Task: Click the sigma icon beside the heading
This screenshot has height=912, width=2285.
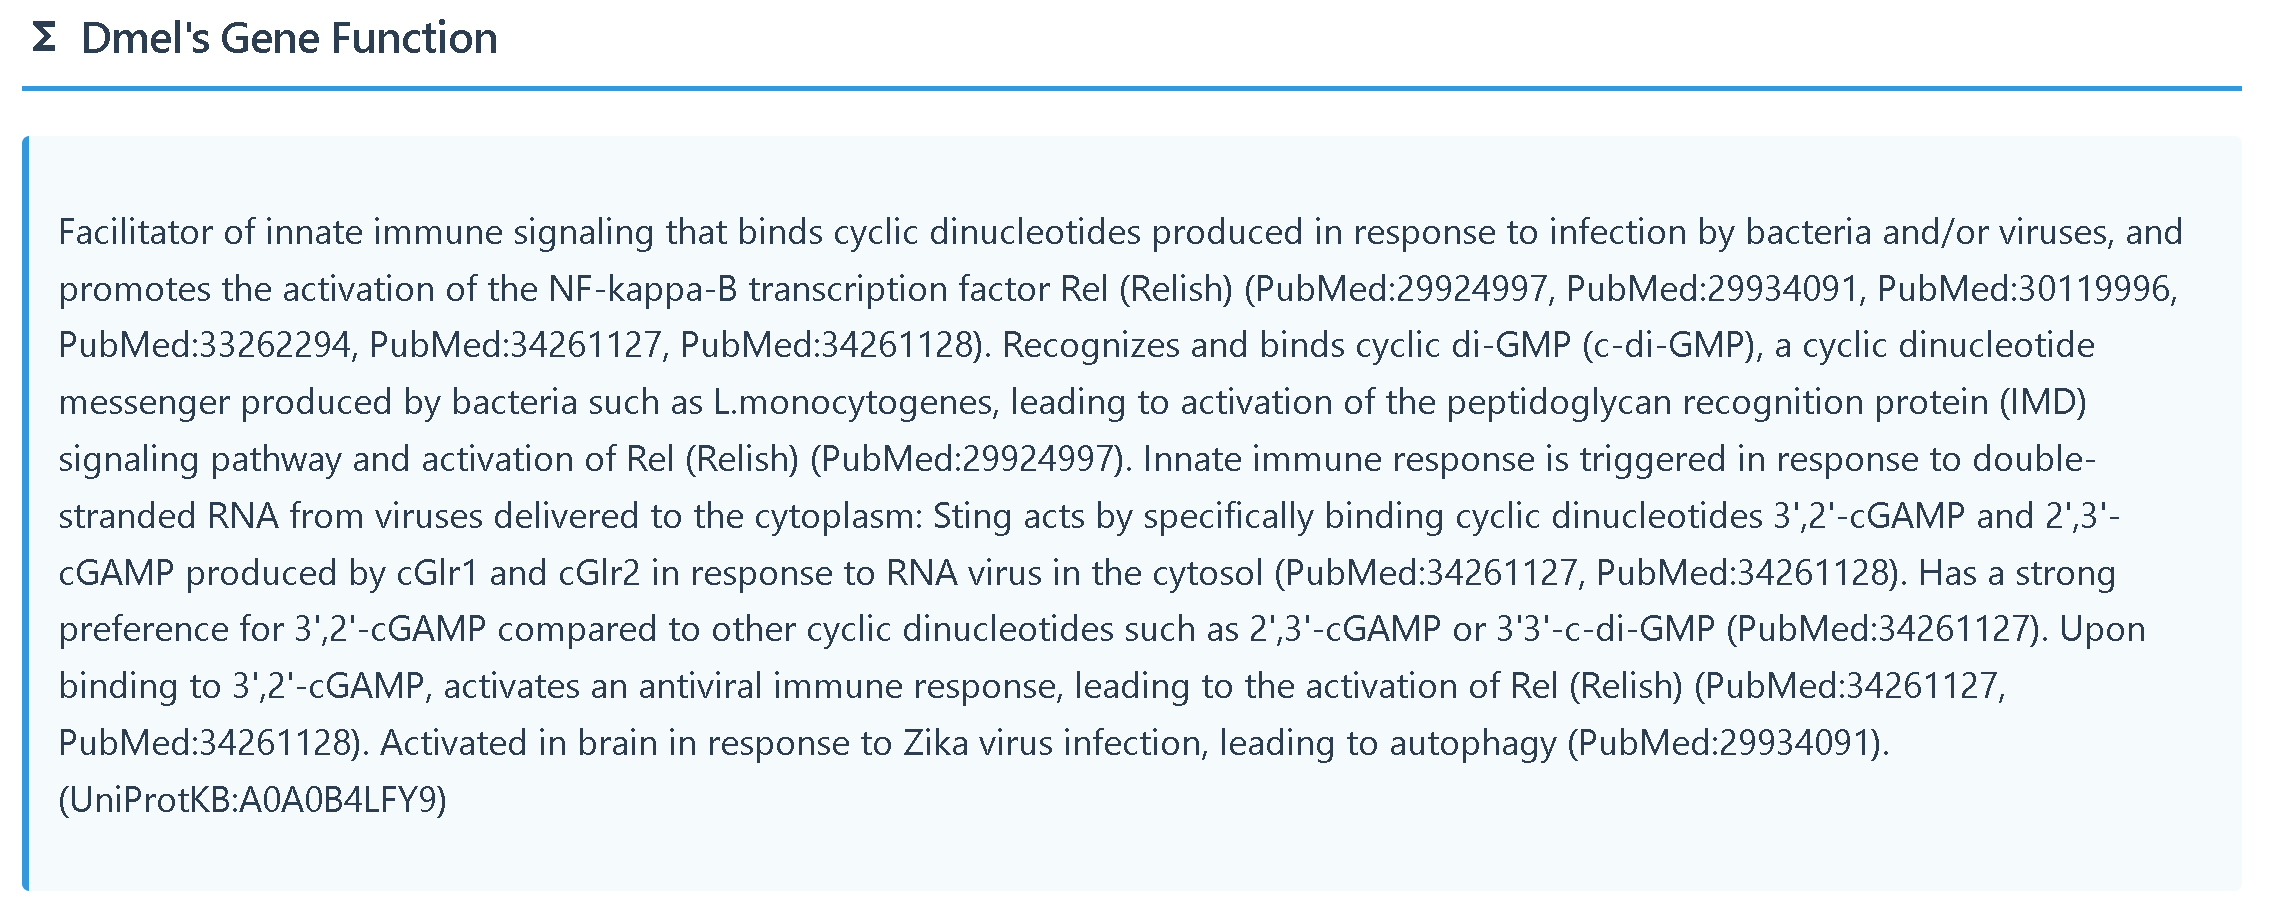Action: pos(44,38)
